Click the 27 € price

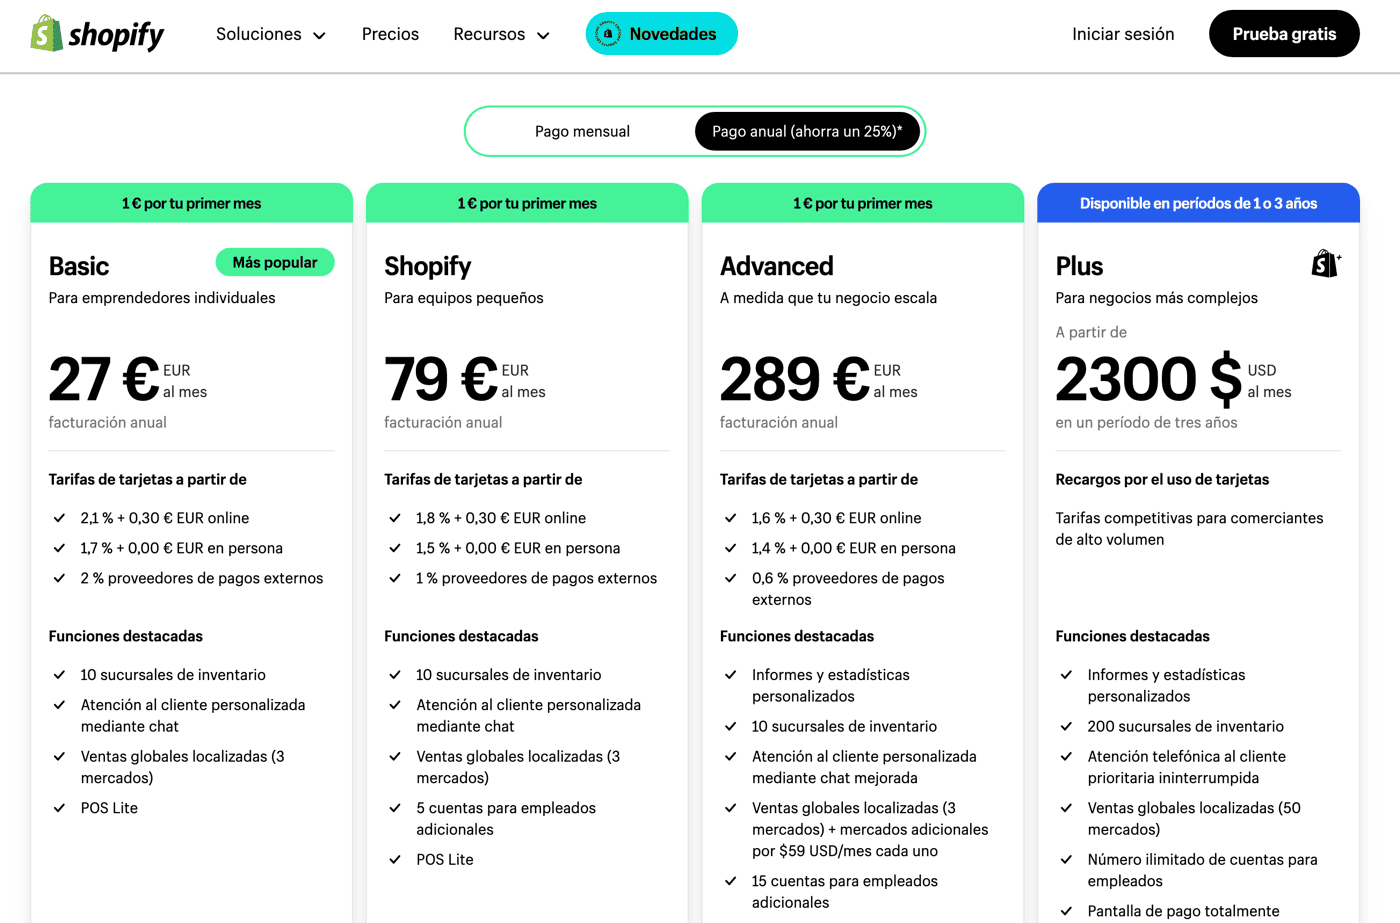(x=104, y=379)
